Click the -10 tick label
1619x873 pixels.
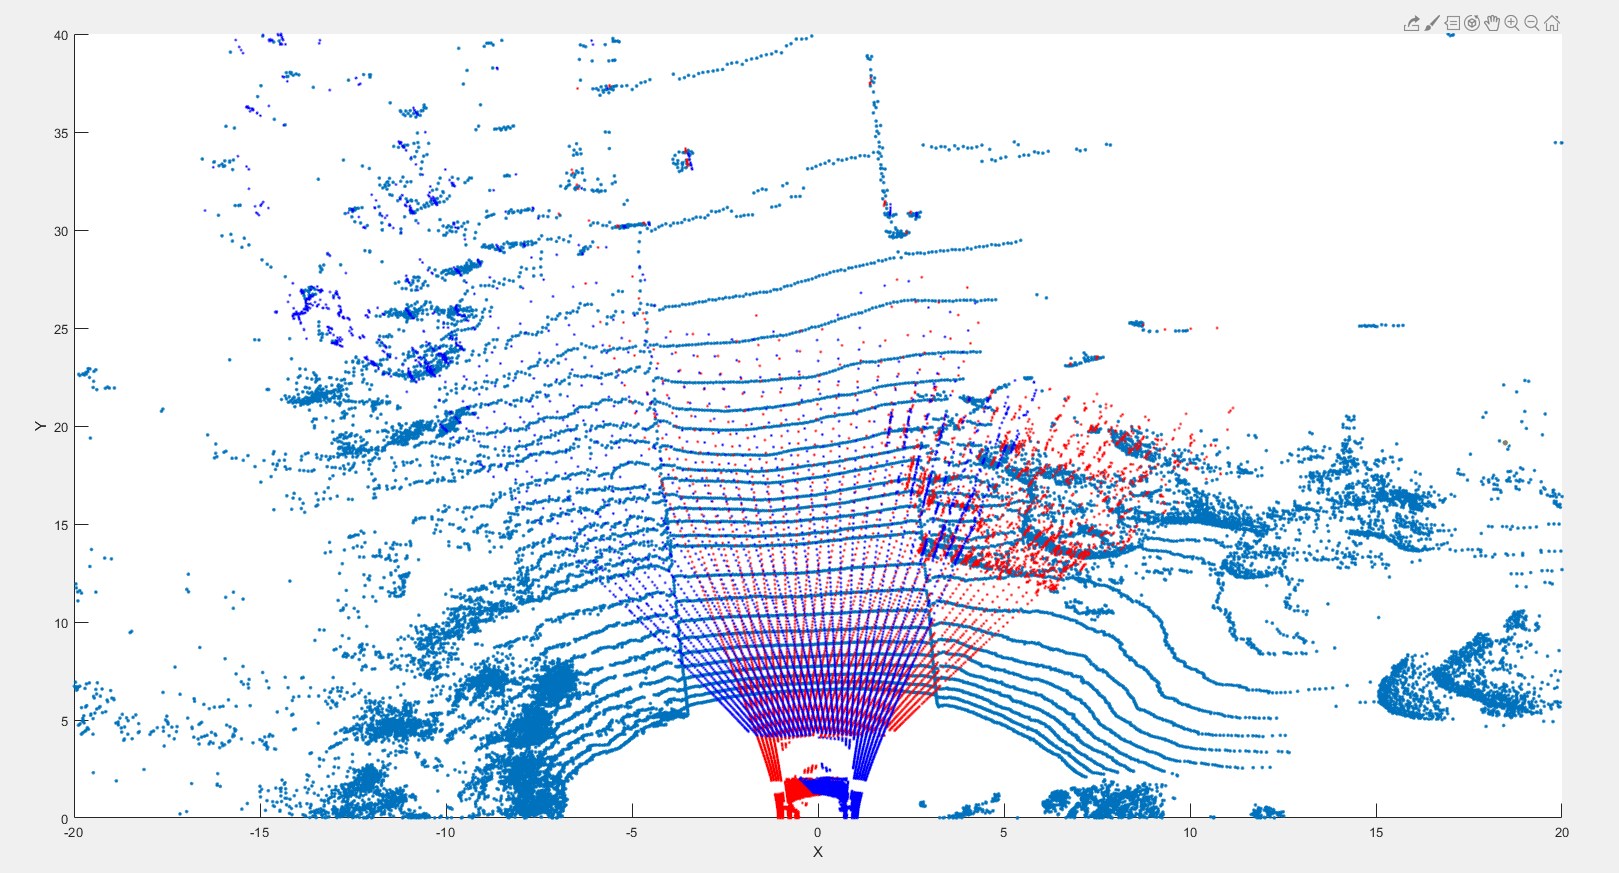click(x=445, y=832)
